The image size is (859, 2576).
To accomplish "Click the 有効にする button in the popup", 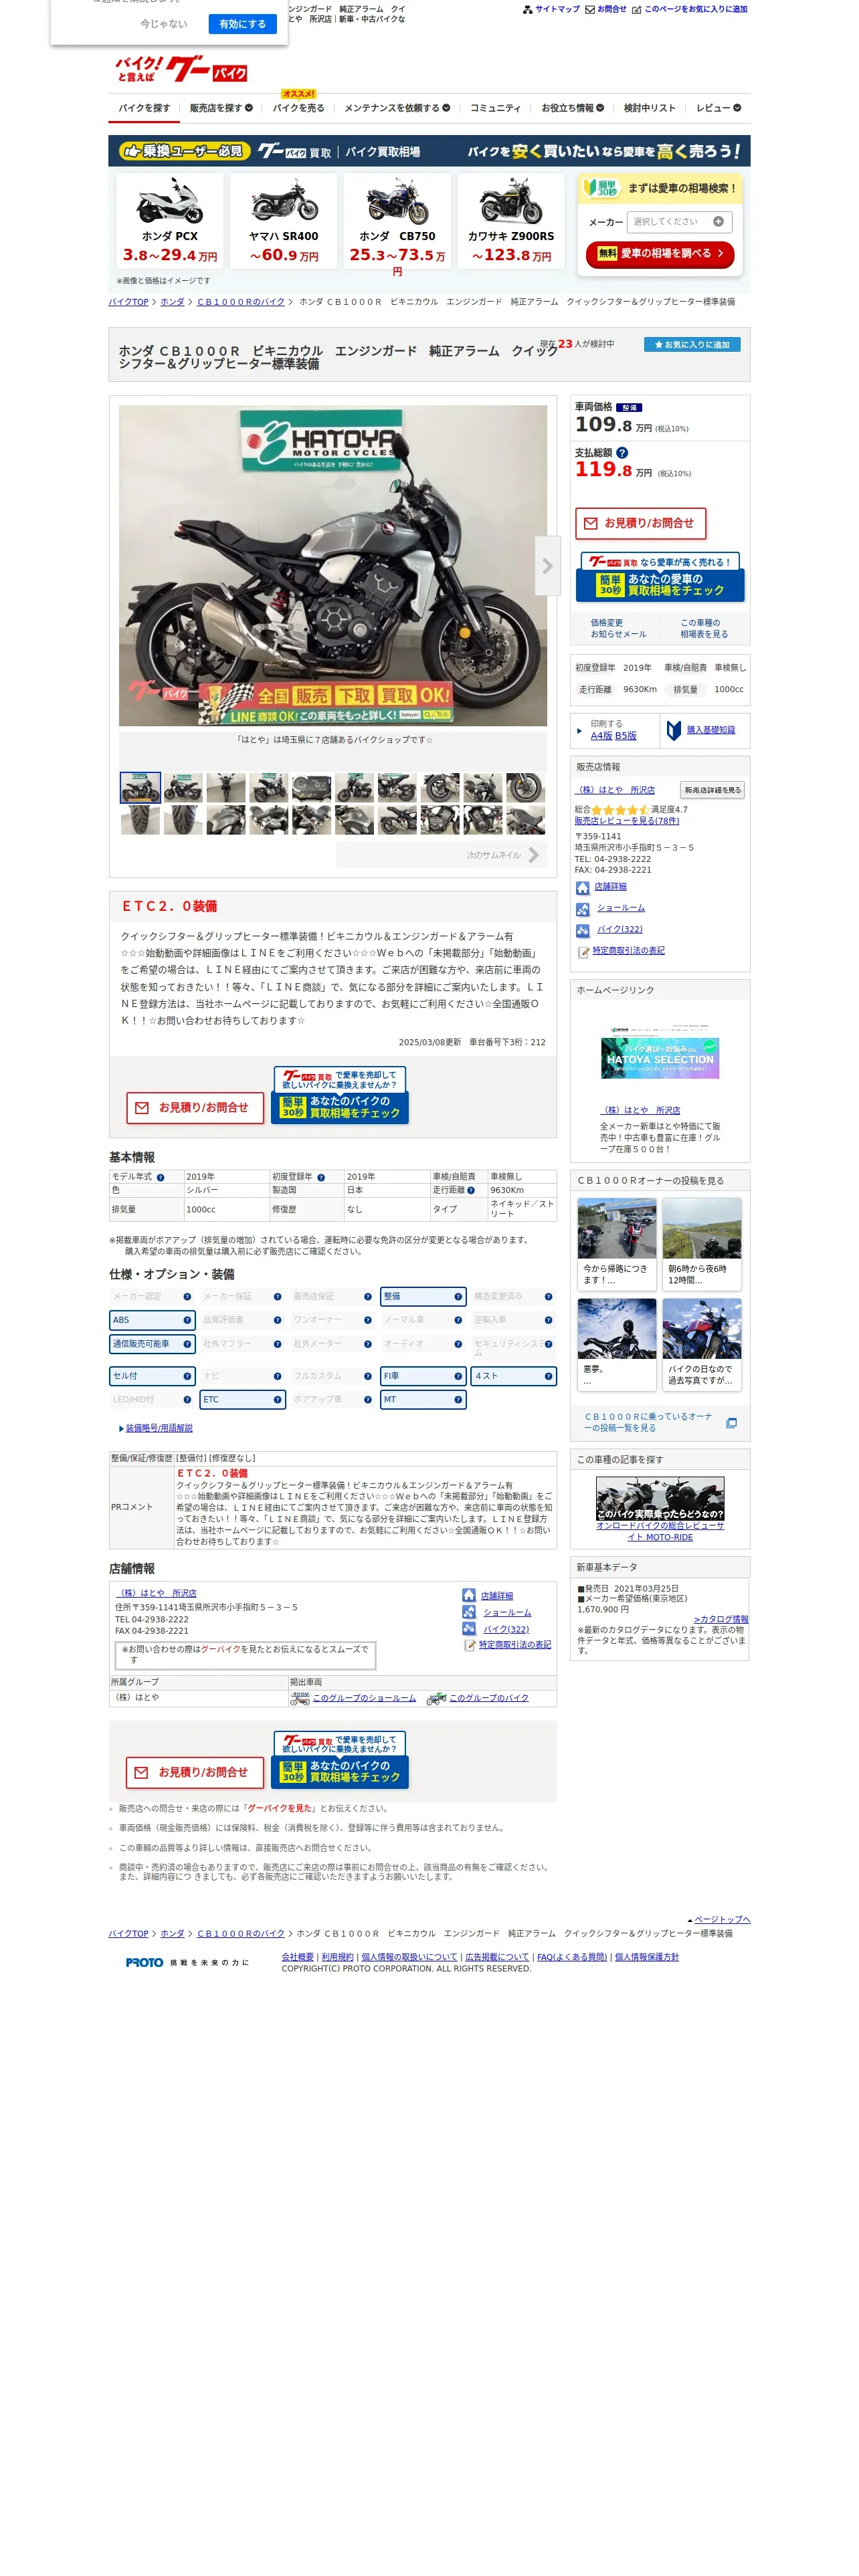I will 243,23.
